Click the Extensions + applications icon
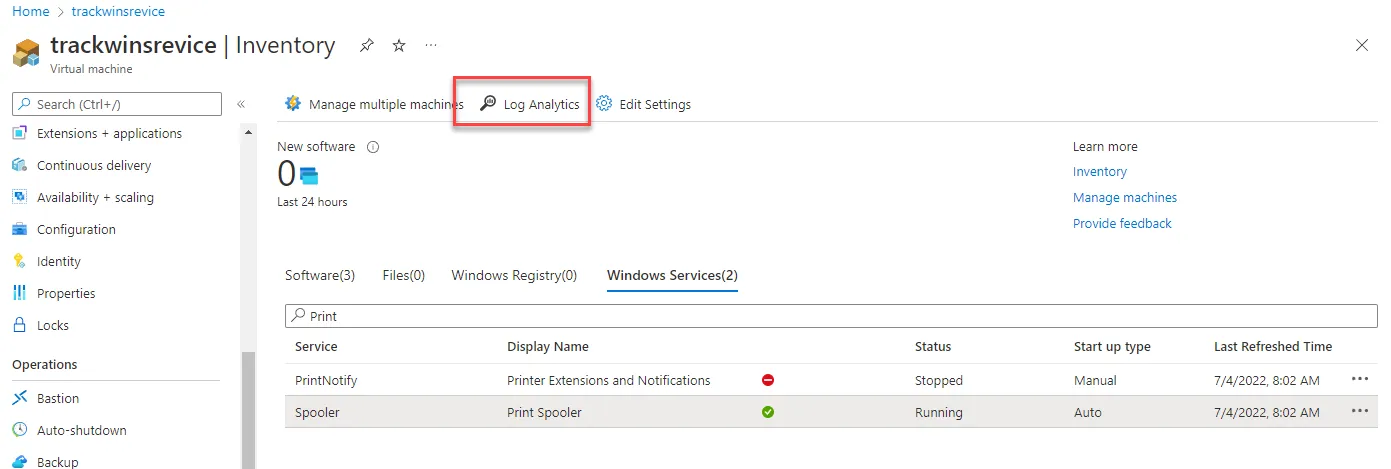 coord(19,133)
